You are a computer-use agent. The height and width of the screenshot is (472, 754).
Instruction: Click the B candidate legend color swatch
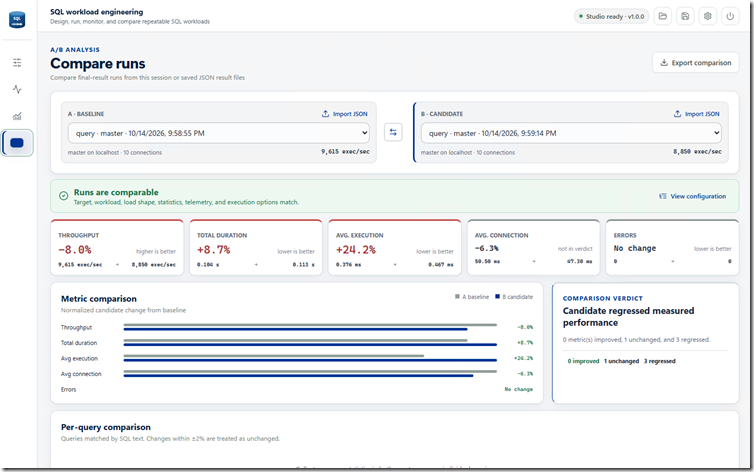497,297
